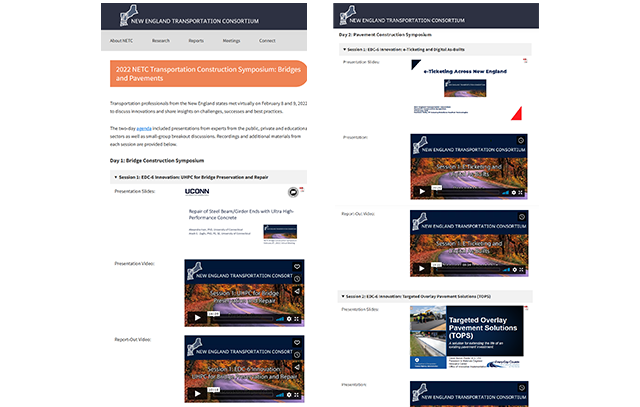The image size is (640, 407).
Task: Adjust volume on e-Ticketing Report-Out Video
Action: pos(507,270)
